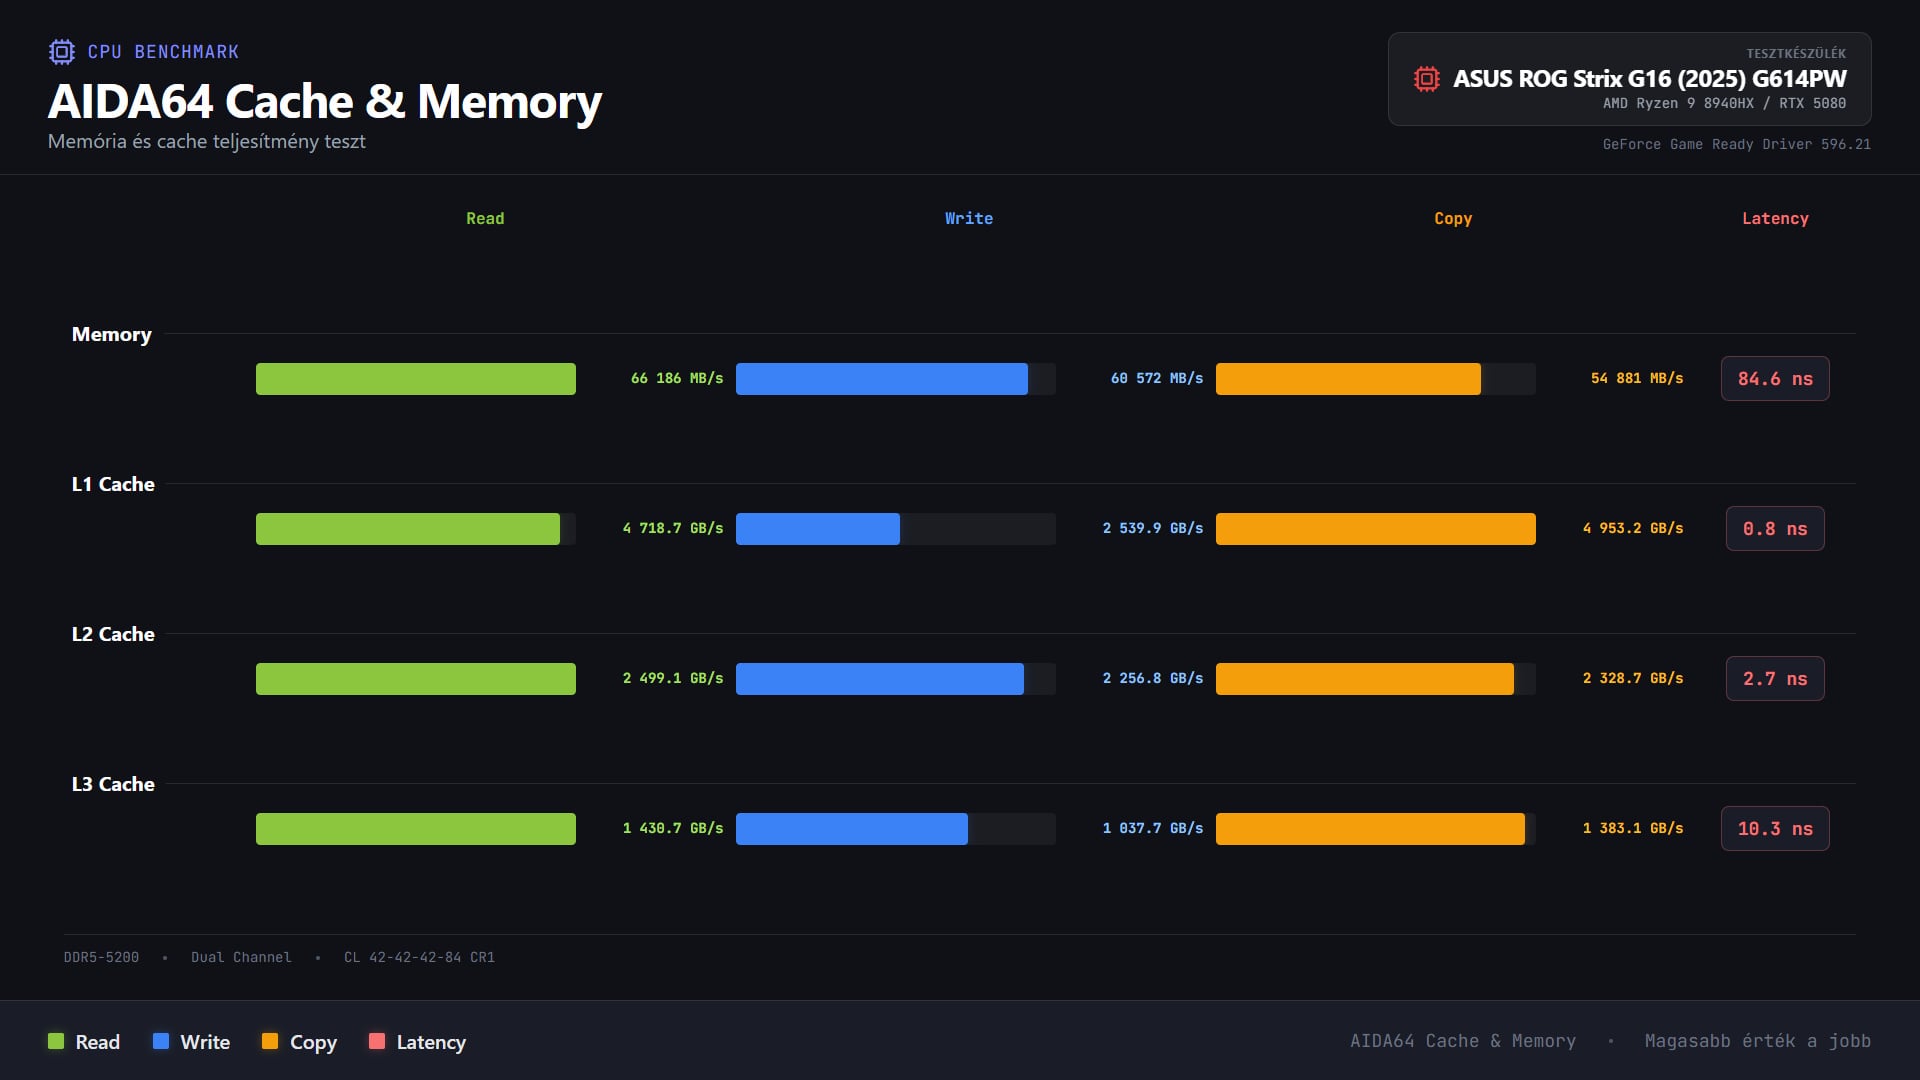The image size is (1920, 1080).
Task: Click the L3 Cache 10.3 ns latency badge
Action: coord(1775,829)
